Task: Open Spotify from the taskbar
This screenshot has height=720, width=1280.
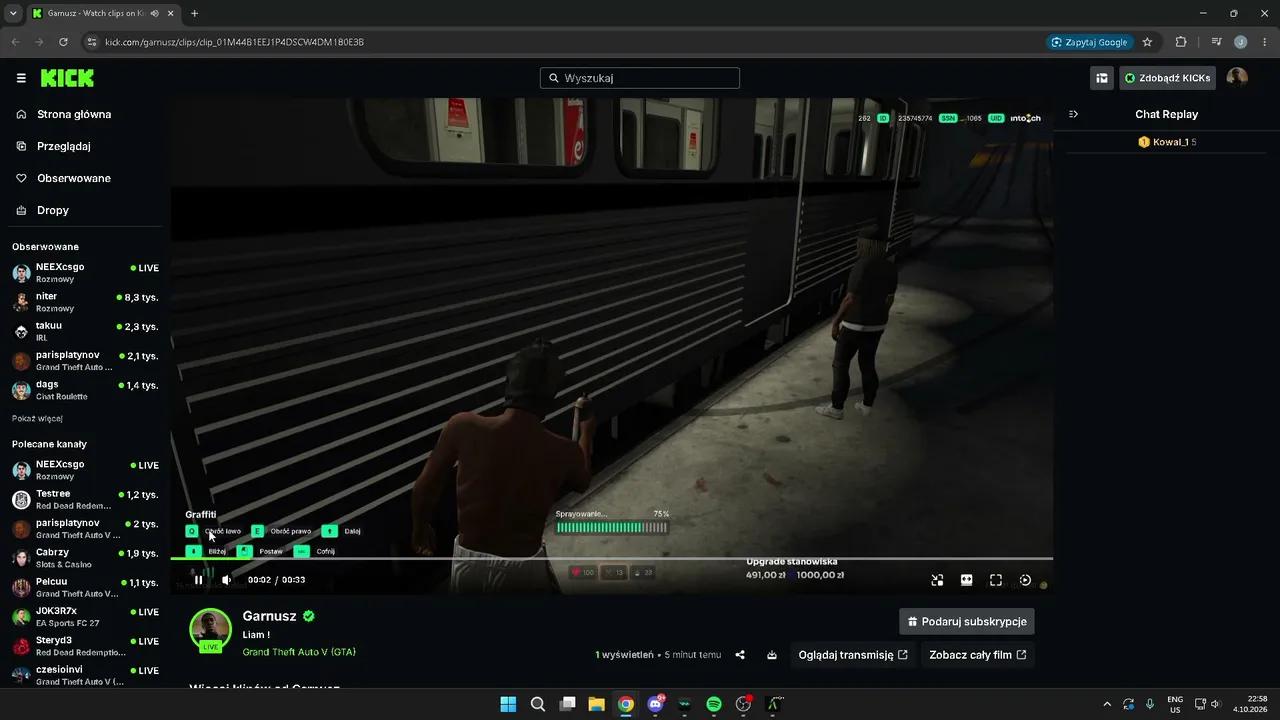Action: pos(714,704)
